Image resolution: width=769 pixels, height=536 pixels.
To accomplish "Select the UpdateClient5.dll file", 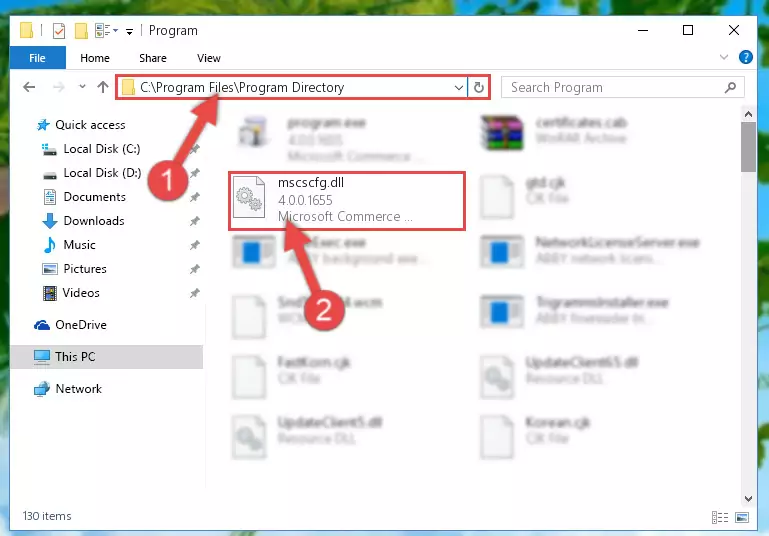I will coord(307,435).
